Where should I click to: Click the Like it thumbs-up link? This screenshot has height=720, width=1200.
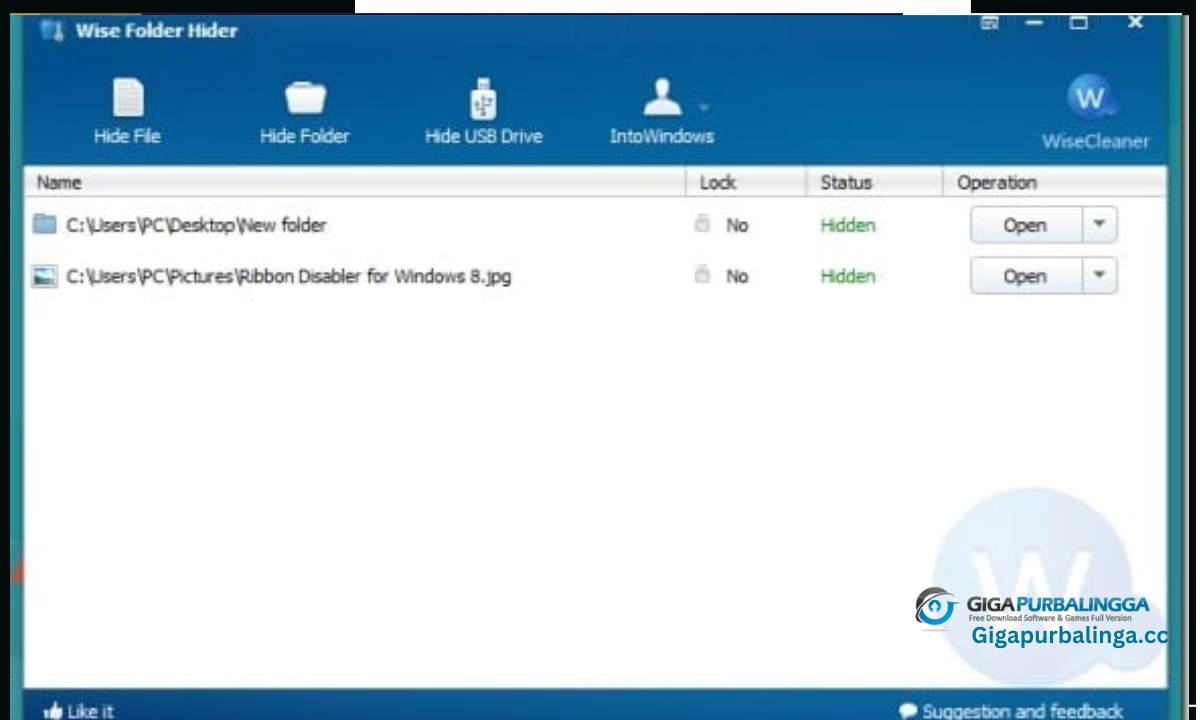79,711
